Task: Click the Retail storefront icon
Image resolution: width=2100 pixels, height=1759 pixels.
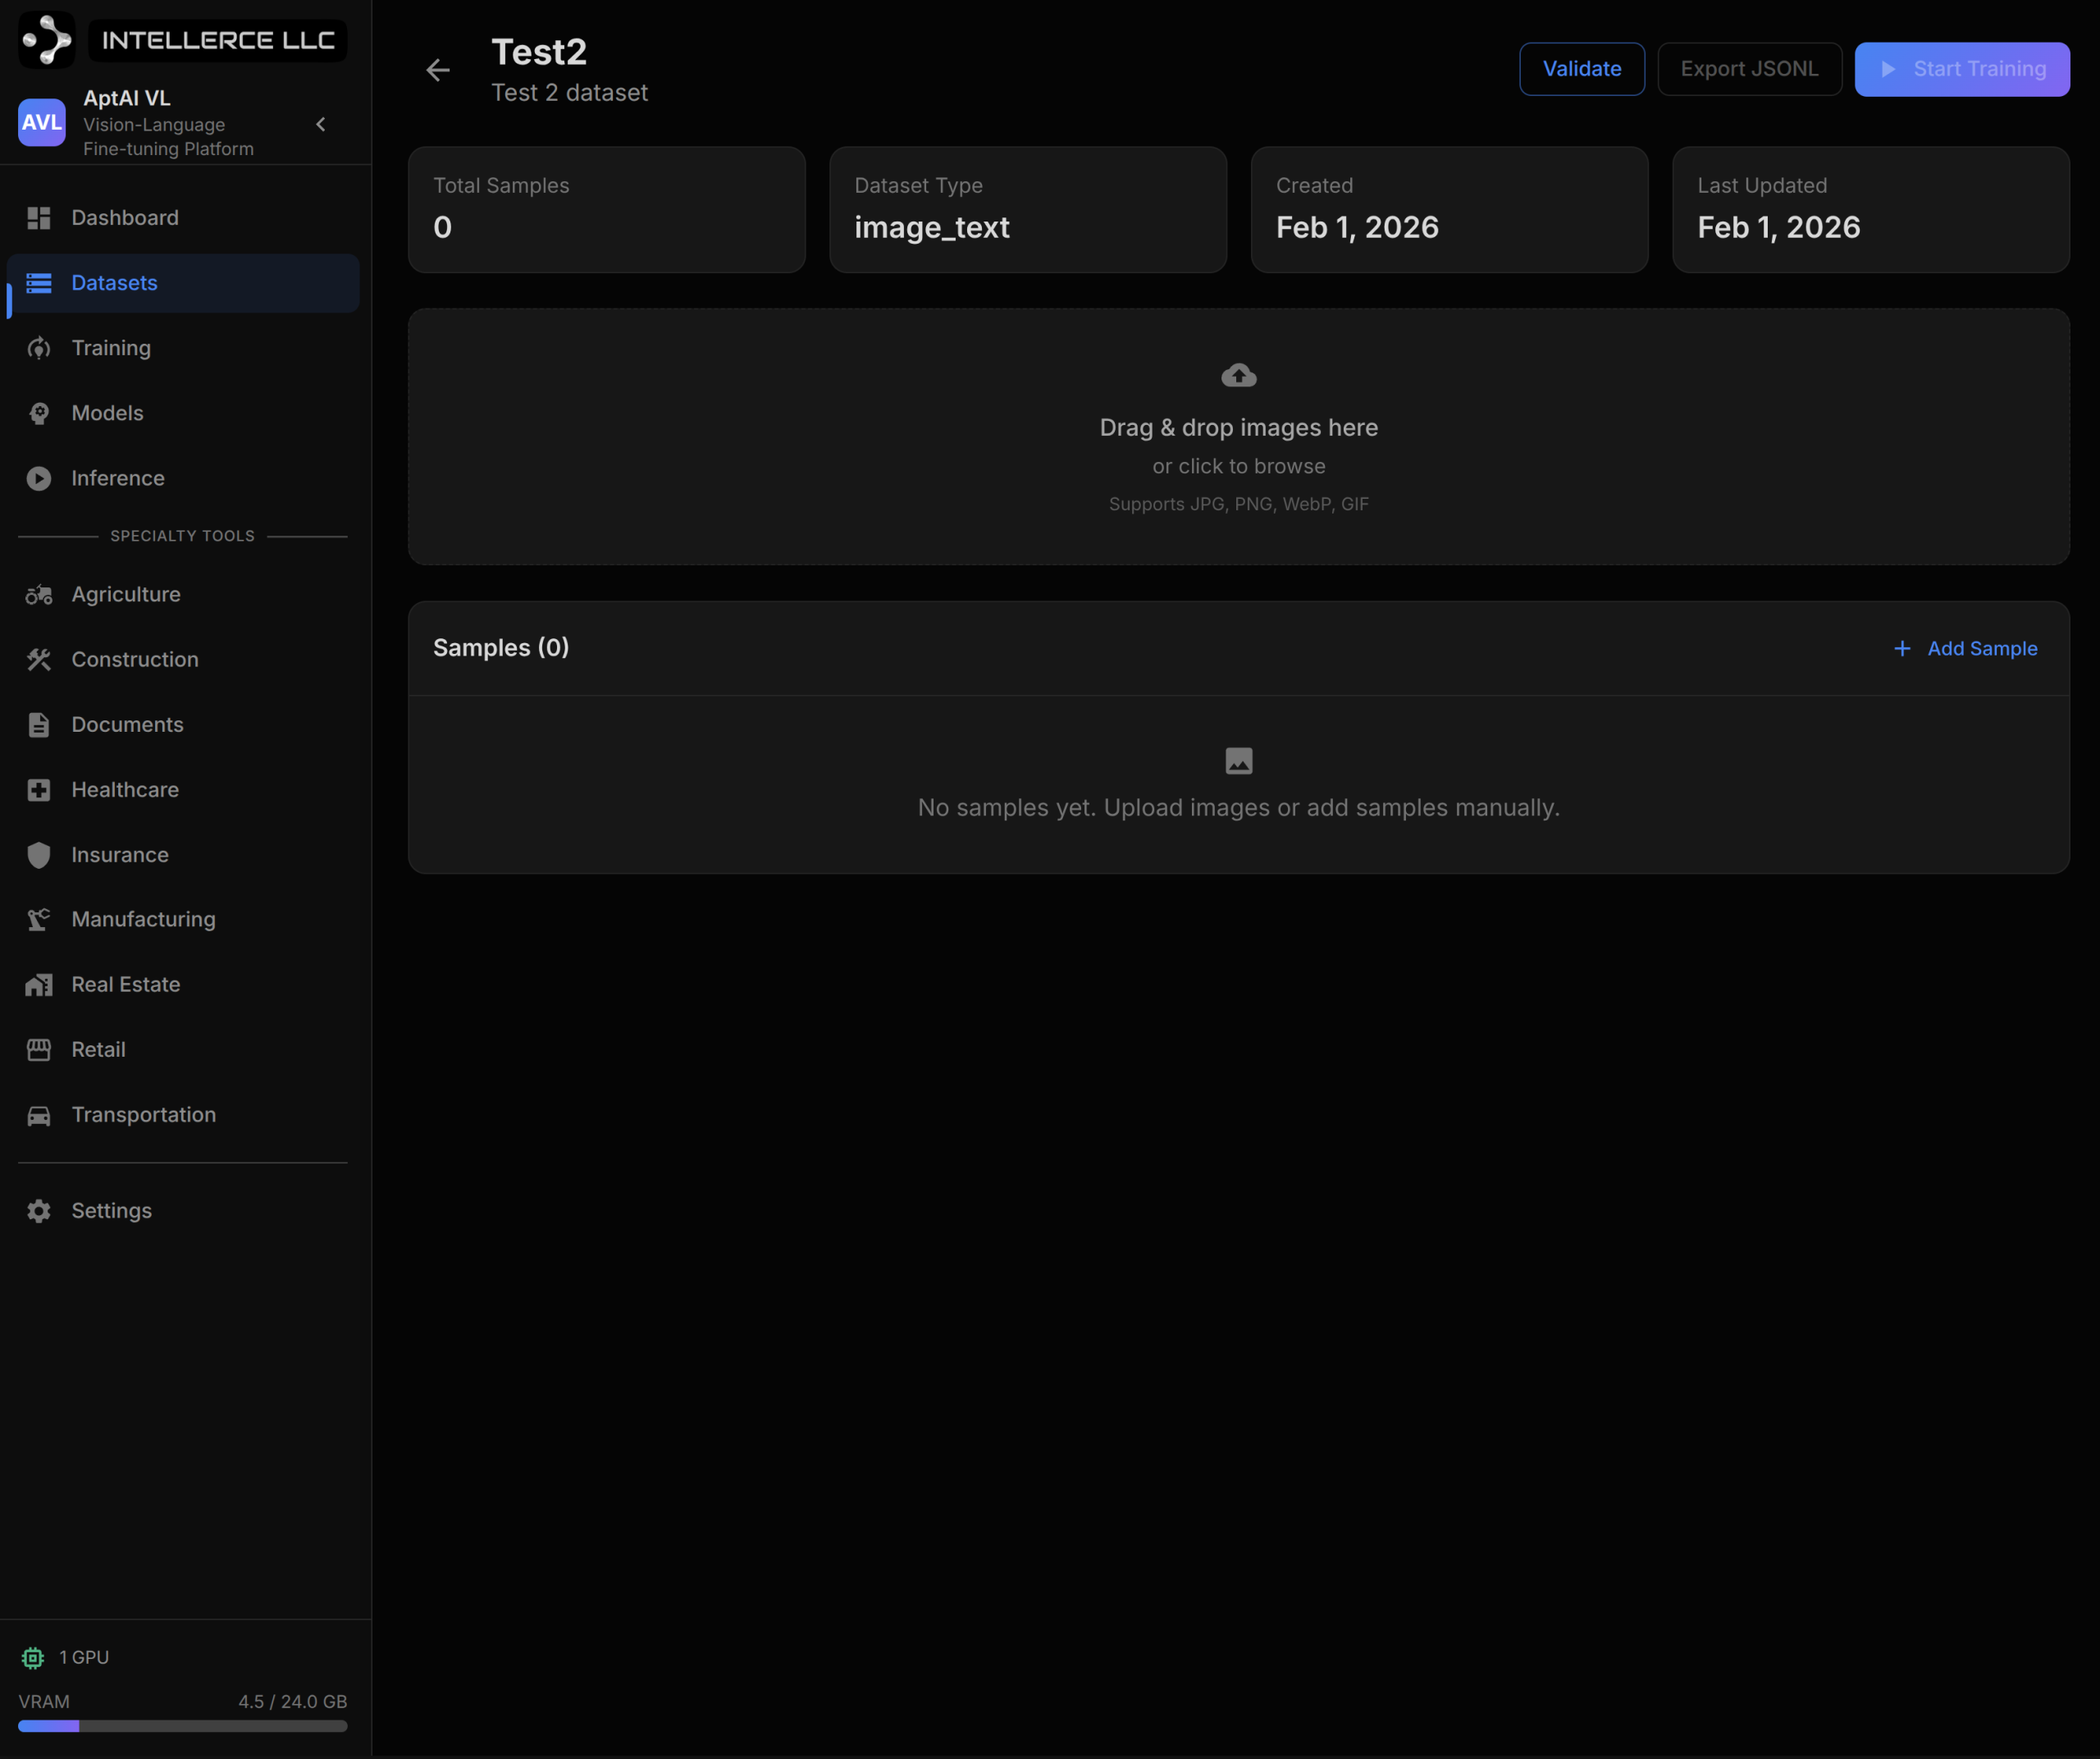Action: click(x=39, y=1050)
